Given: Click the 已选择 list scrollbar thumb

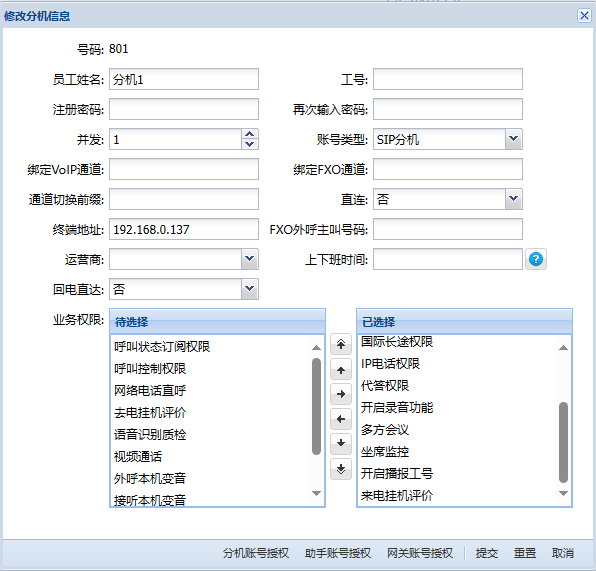Looking at the screenshot, I should pos(563,443).
